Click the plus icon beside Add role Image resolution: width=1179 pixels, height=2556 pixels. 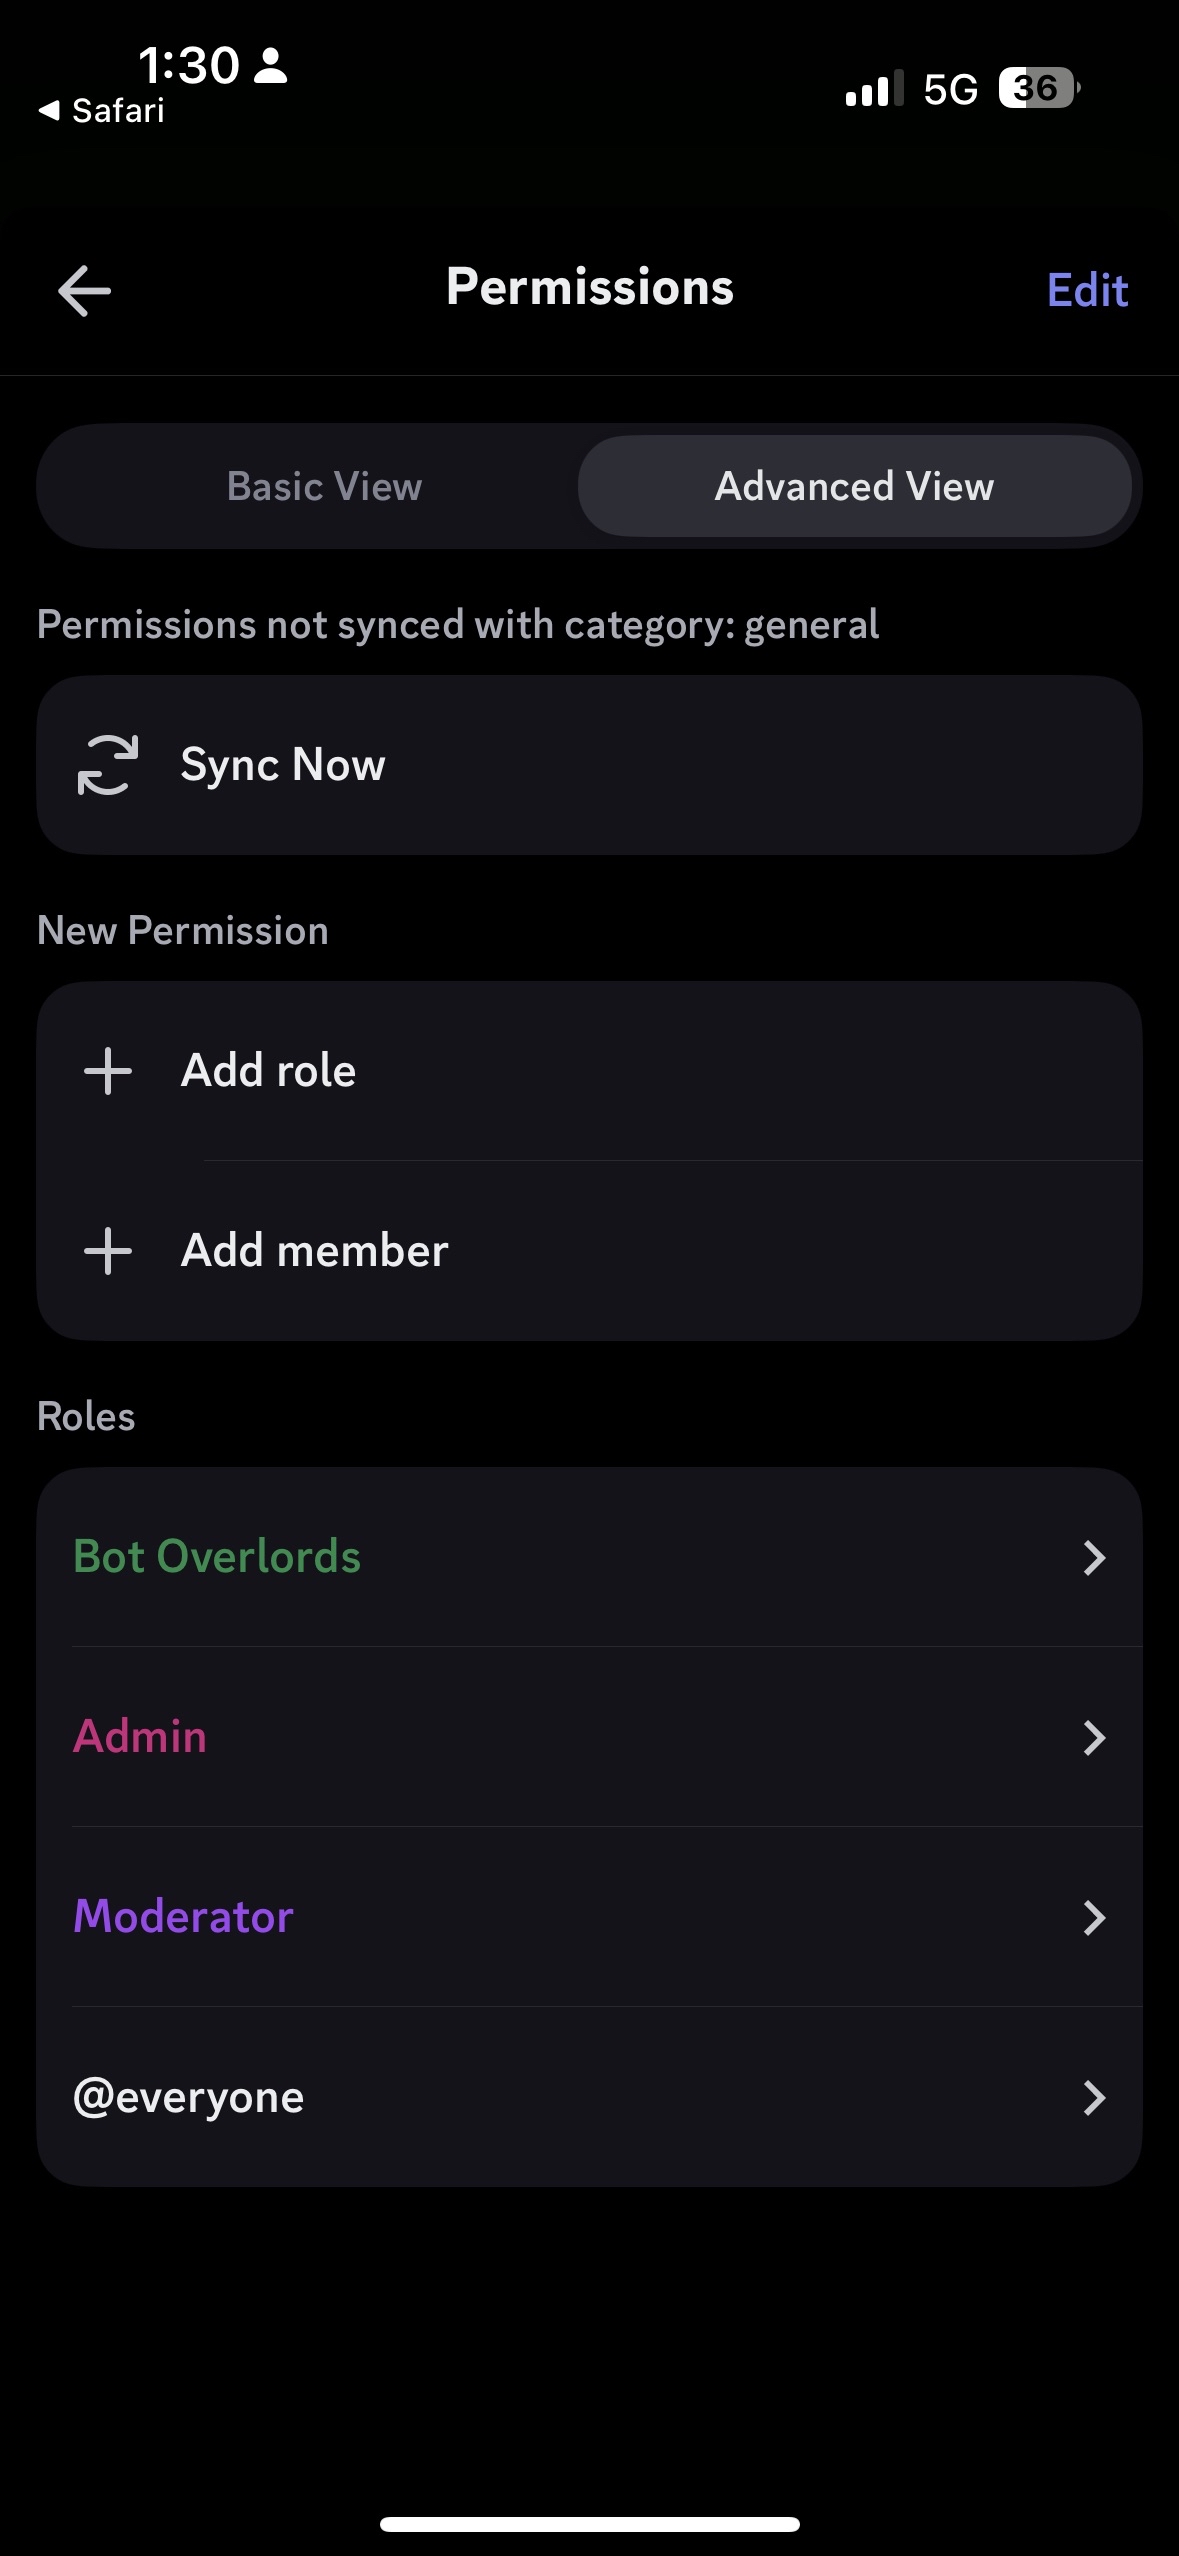tap(108, 1071)
